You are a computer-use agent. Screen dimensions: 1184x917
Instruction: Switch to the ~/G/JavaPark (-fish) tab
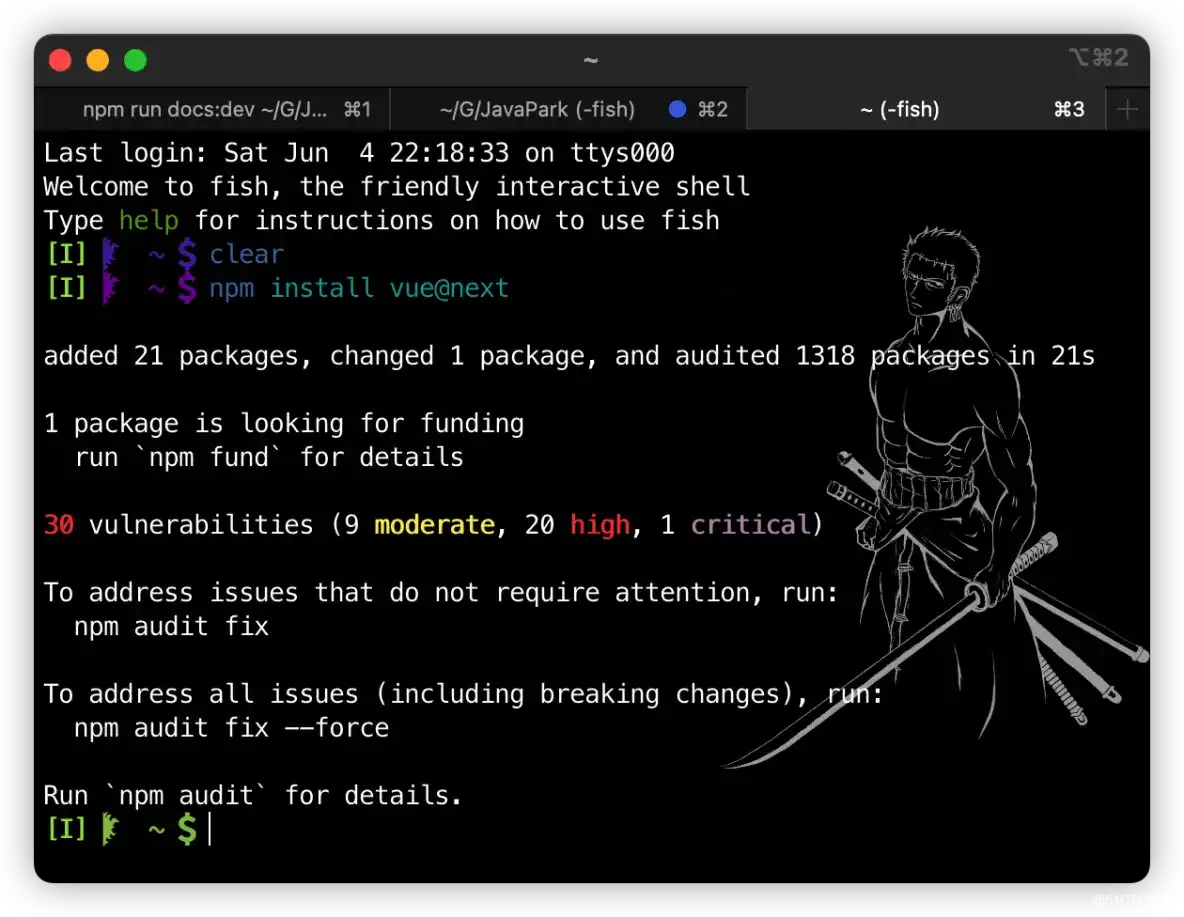pyautogui.click(x=569, y=110)
